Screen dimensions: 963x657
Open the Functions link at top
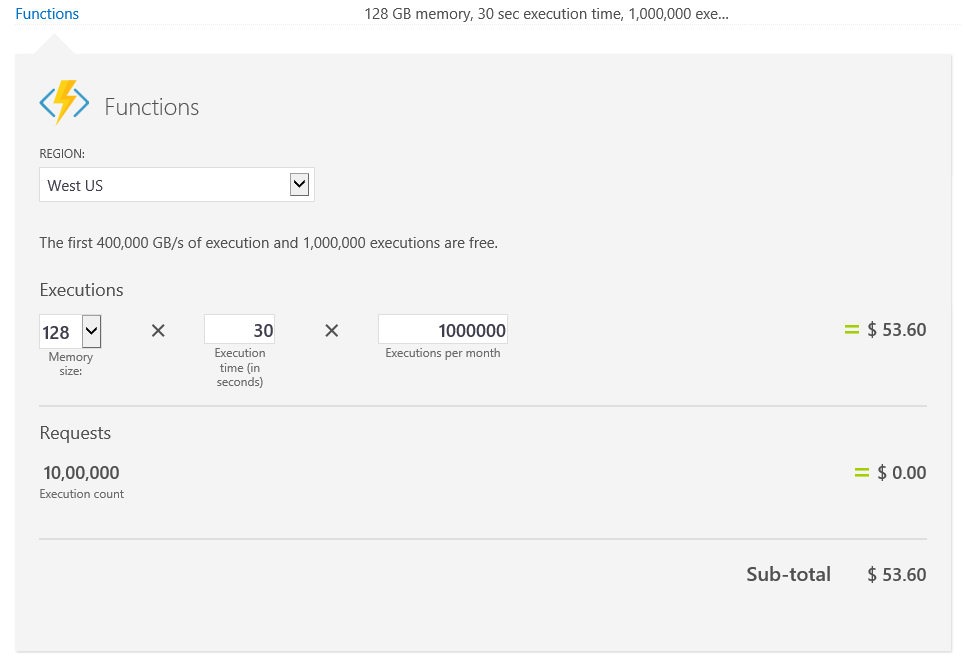[x=47, y=14]
